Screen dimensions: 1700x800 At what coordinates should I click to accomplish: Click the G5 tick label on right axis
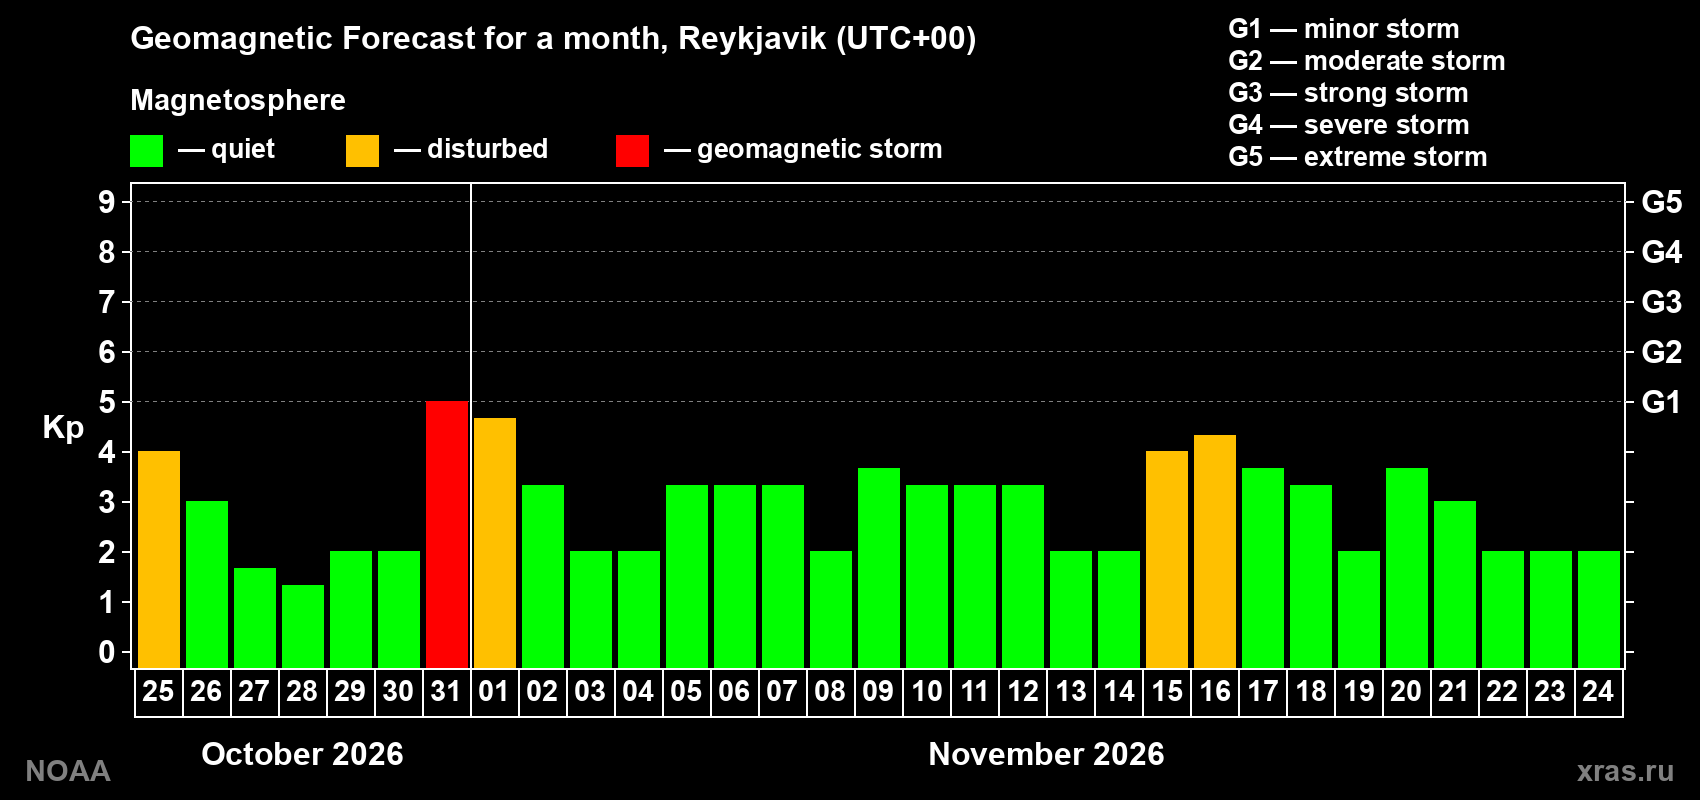click(x=1662, y=202)
